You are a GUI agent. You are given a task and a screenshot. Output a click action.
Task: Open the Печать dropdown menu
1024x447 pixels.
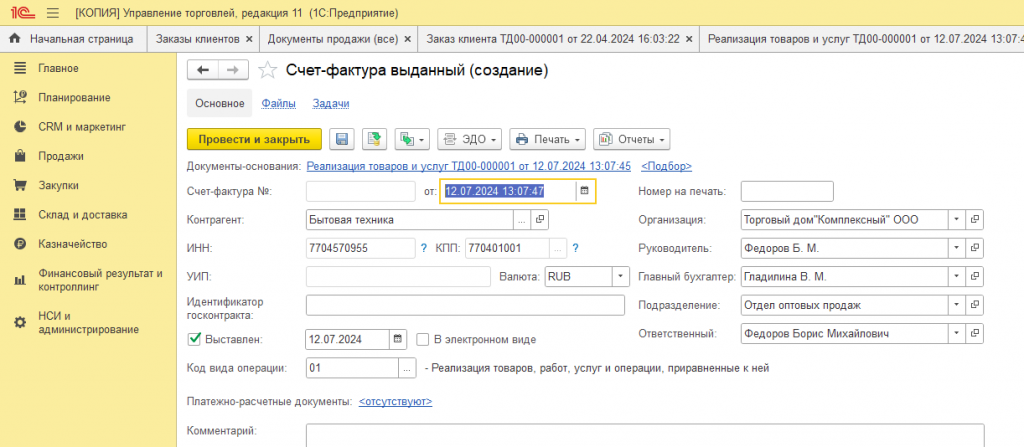(547, 139)
